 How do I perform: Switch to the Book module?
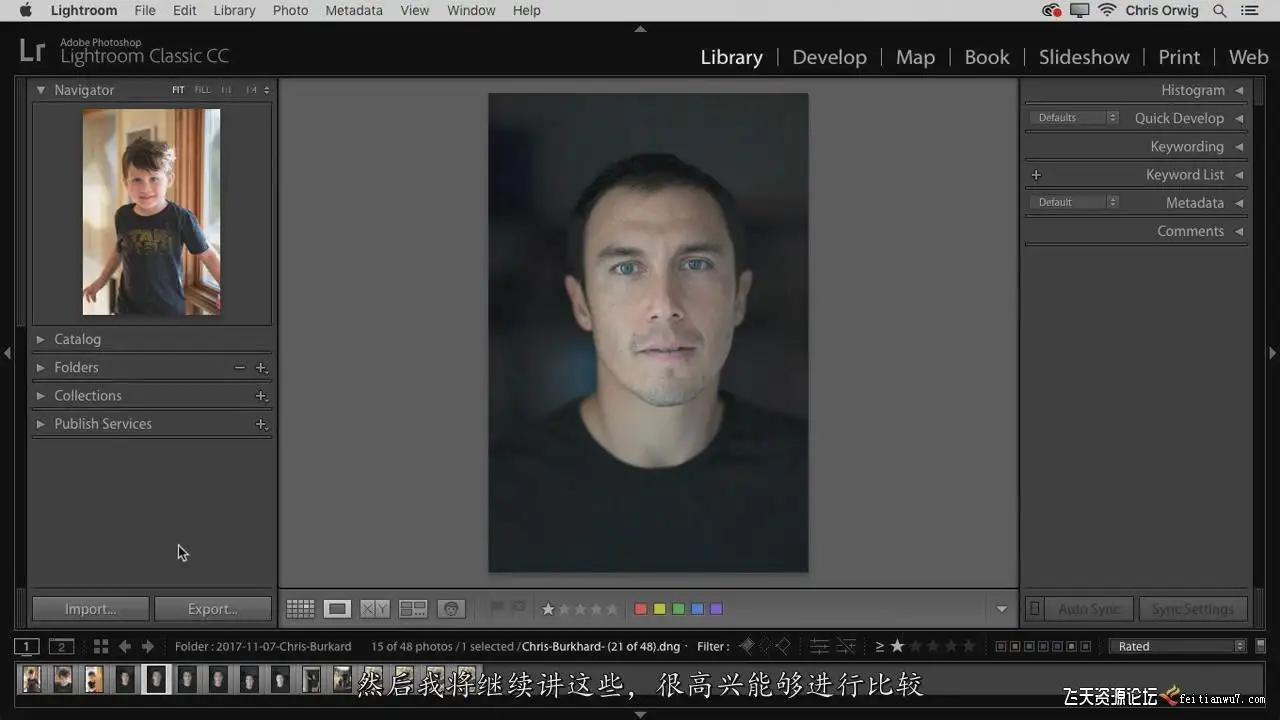click(987, 57)
